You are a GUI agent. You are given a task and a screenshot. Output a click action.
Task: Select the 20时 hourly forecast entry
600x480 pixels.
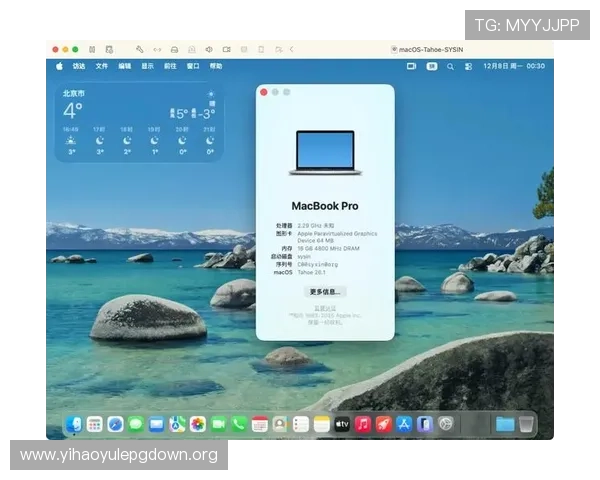click(x=182, y=140)
